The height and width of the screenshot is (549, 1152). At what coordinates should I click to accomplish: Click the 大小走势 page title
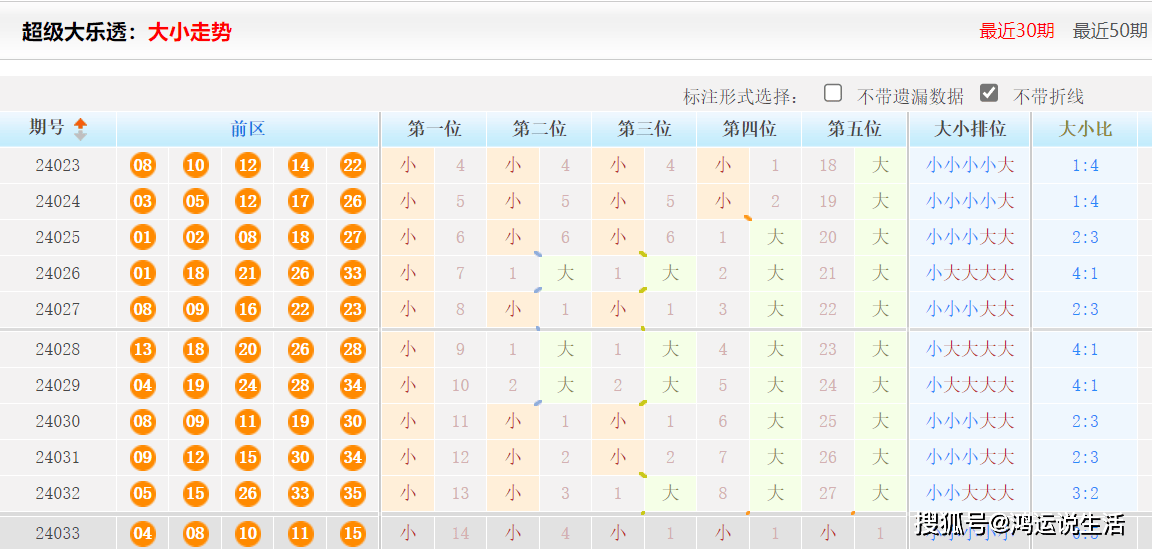tap(190, 32)
